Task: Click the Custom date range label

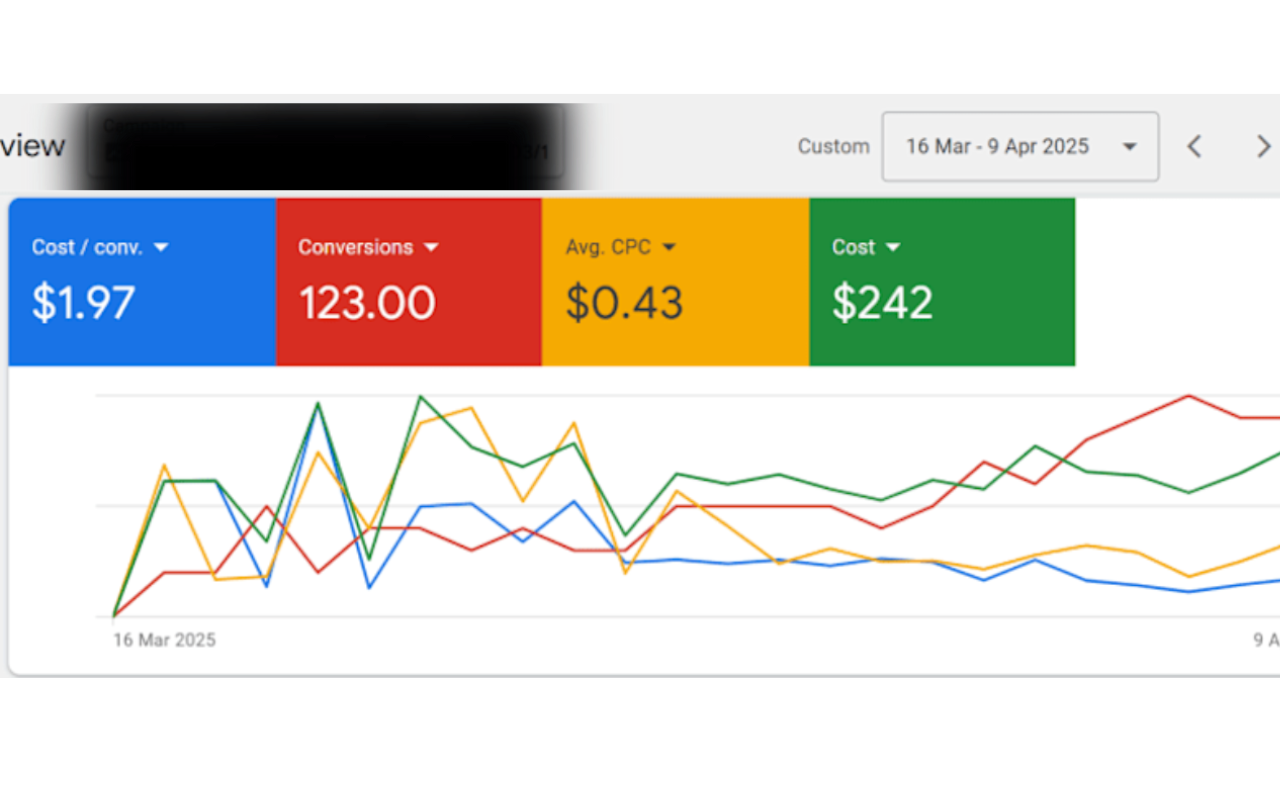Action: point(833,147)
